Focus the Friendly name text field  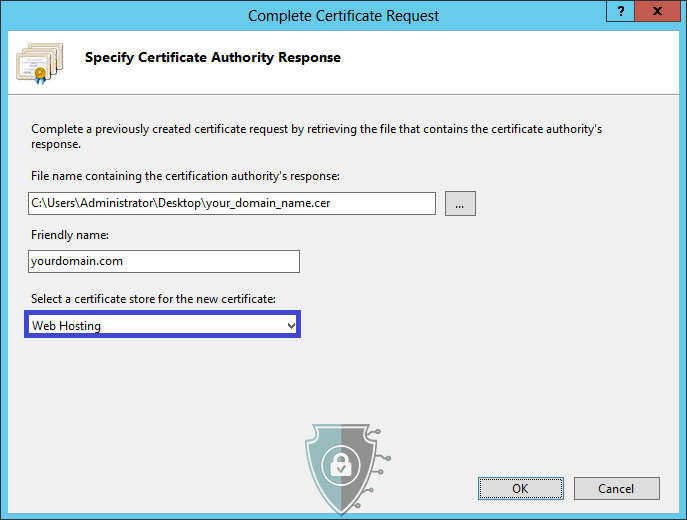click(x=164, y=261)
